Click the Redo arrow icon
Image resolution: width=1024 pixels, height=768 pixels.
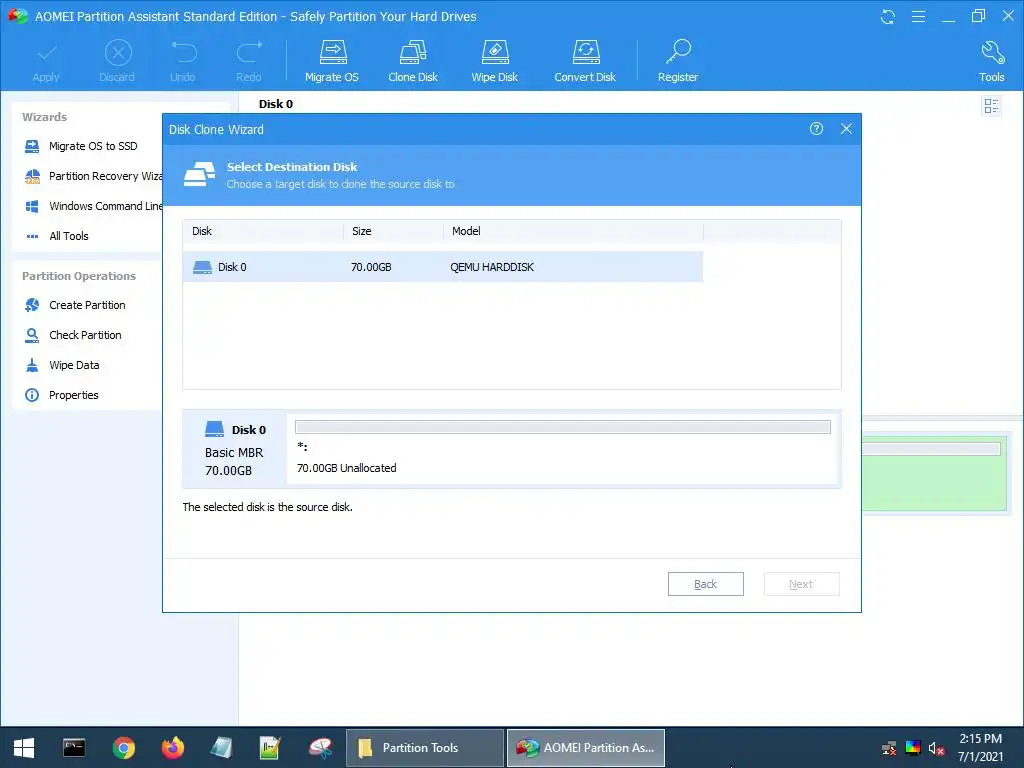click(249, 52)
